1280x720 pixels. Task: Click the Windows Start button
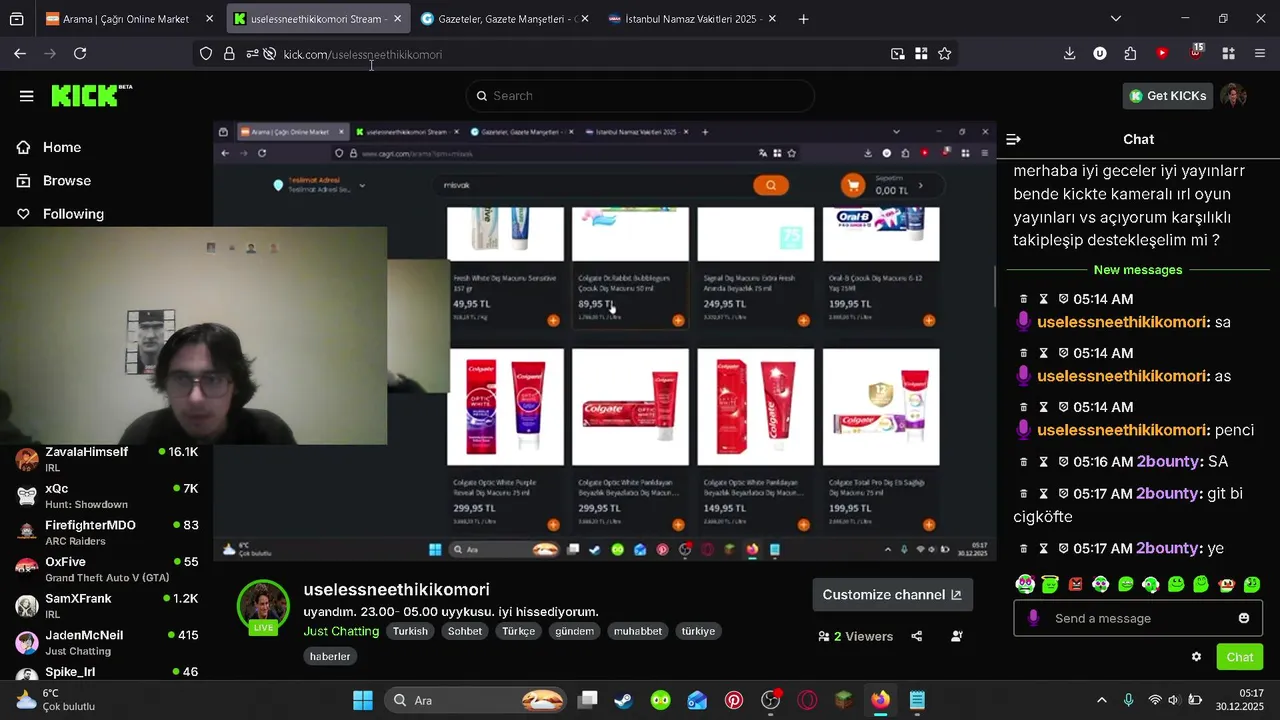(x=362, y=700)
